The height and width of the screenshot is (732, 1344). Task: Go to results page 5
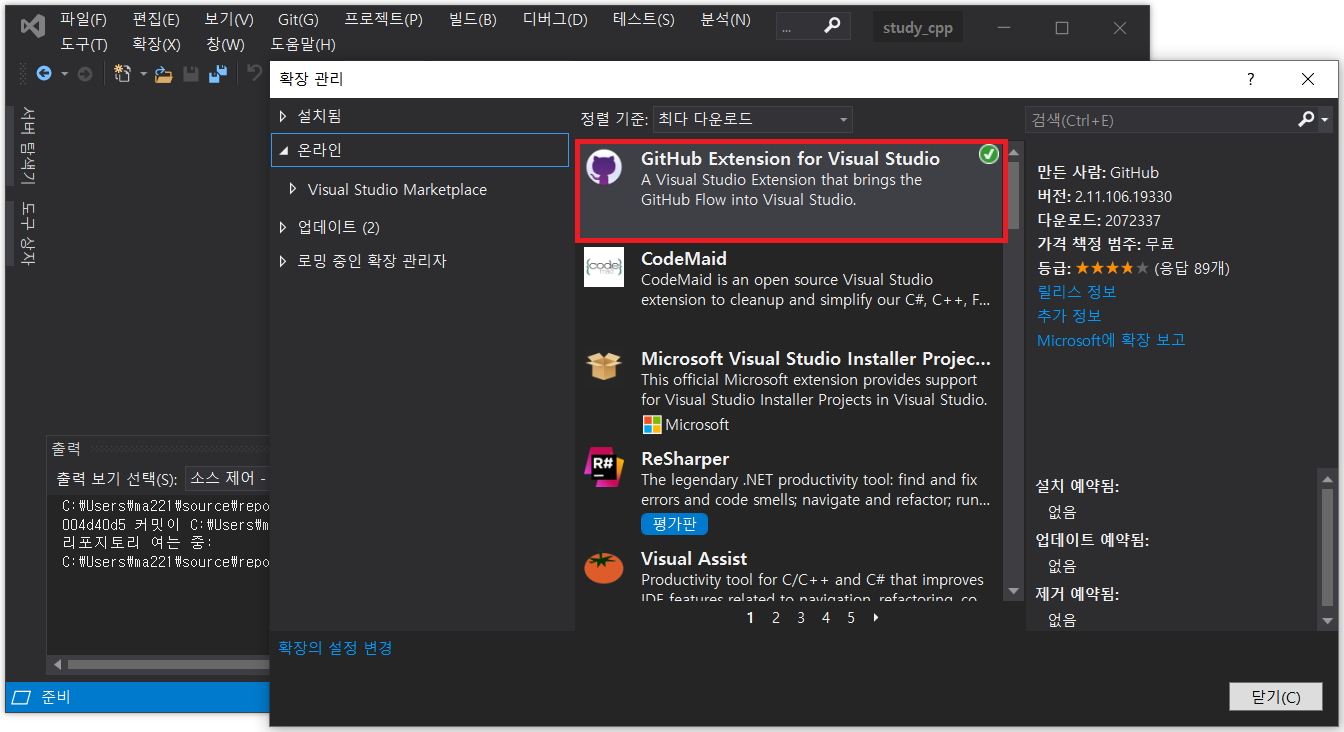pyautogui.click(x=851, y=618)
